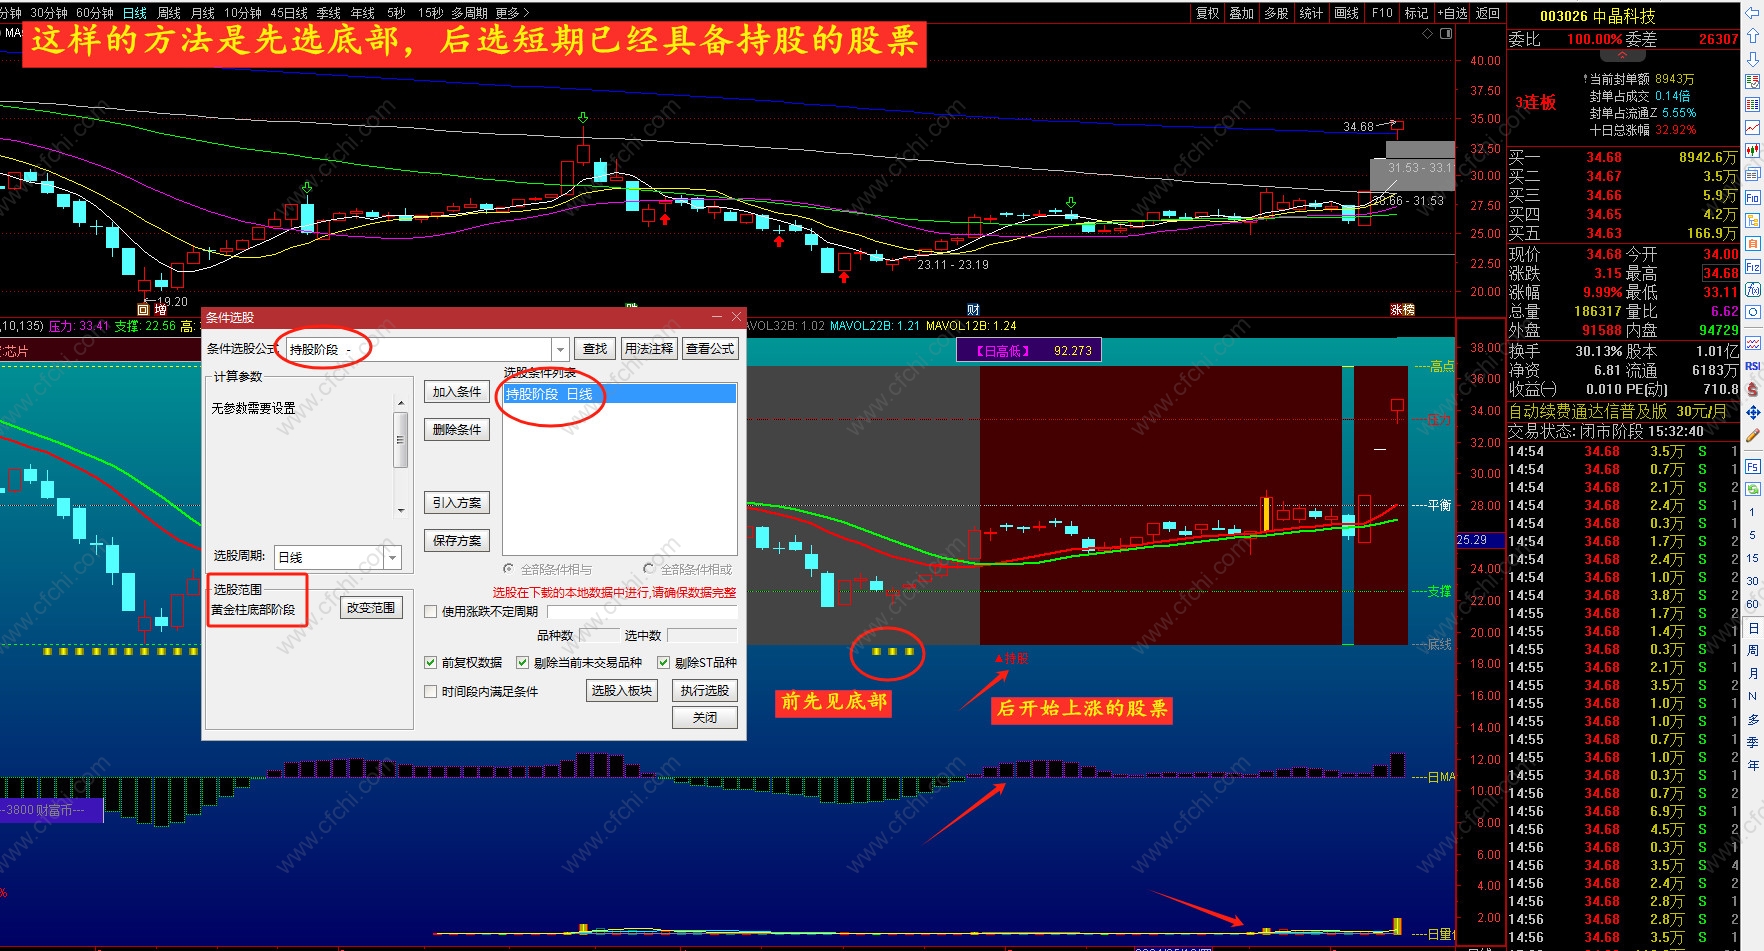Click the +自选 add to watchlist button
The height and width of the screenshot is (951, 1764).
[1453, 13]
